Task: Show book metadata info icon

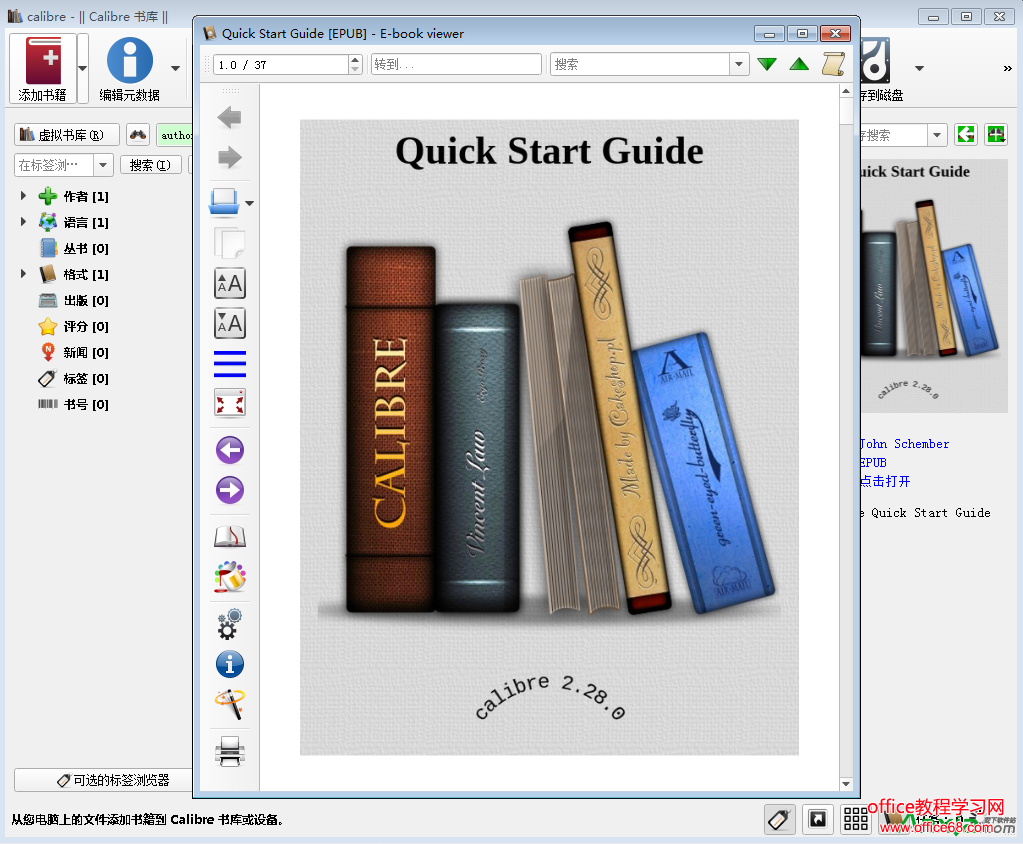Action: (x=230, y=664)
